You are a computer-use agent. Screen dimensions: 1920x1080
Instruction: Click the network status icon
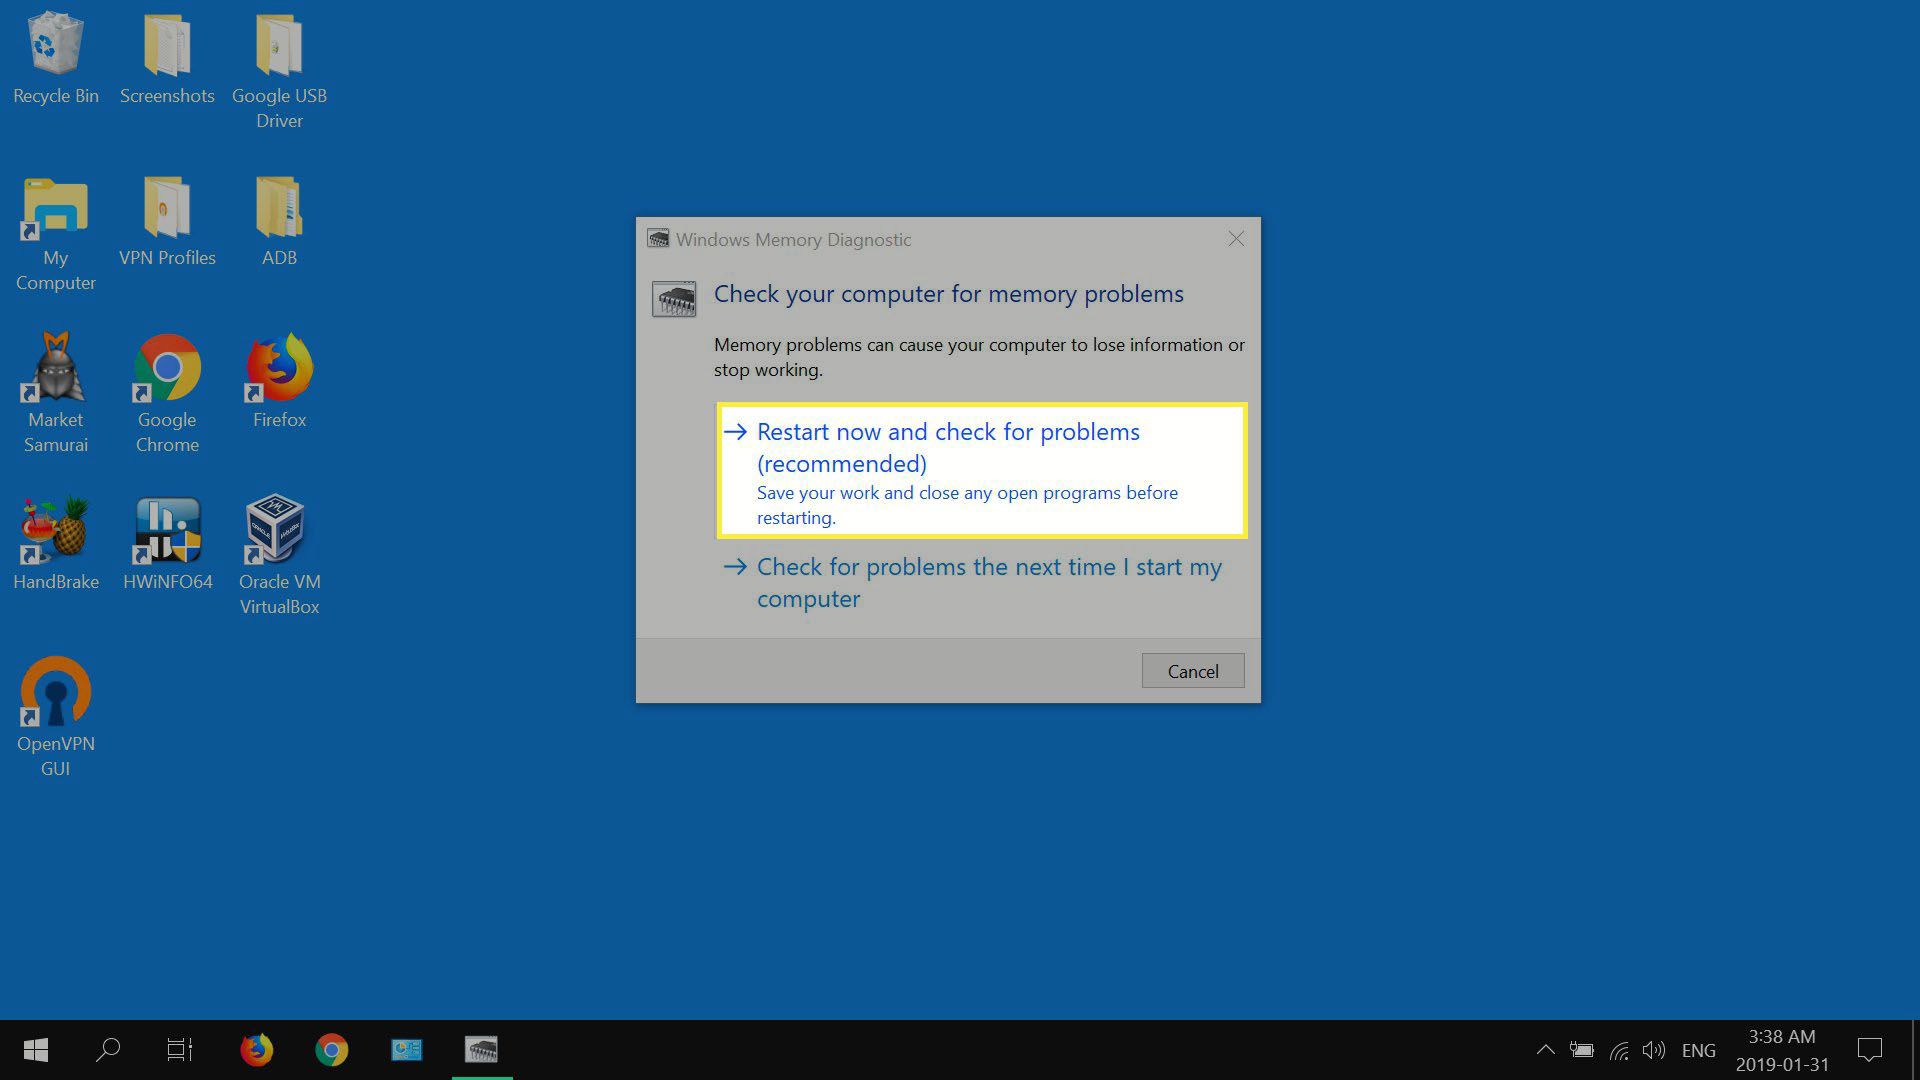click(x=1617, y=1048)
